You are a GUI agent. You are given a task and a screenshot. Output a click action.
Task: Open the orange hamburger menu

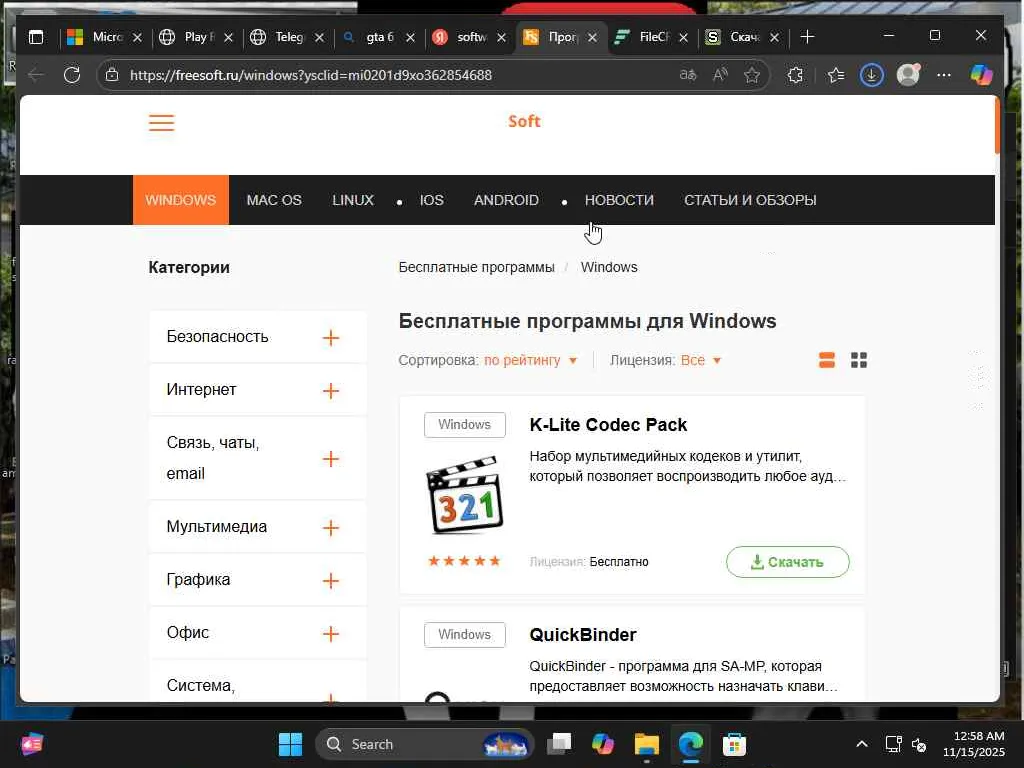161,123
